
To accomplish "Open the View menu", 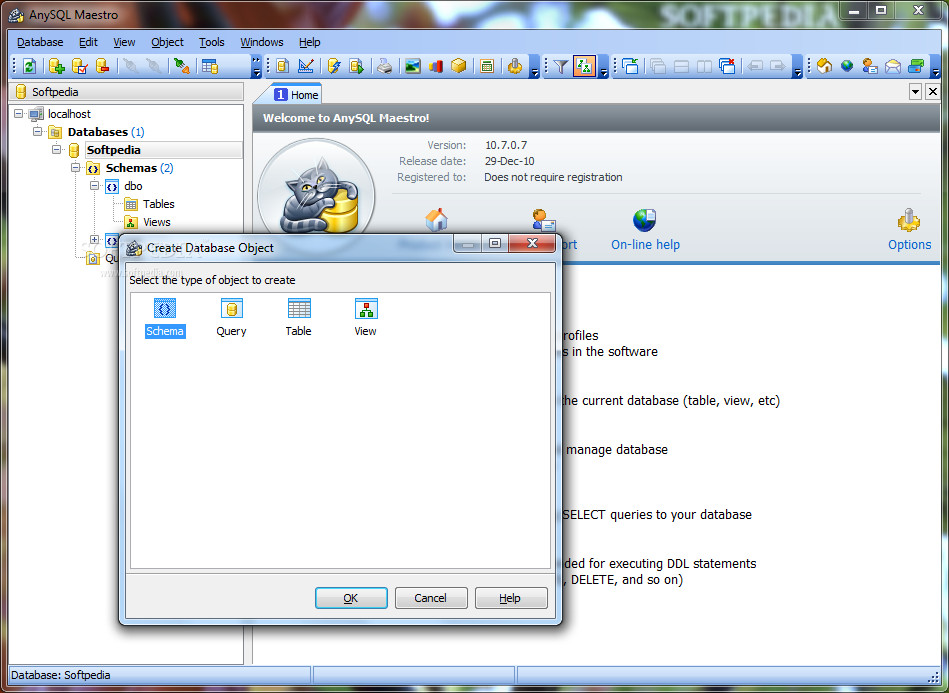I will click(x=124, y=42).
